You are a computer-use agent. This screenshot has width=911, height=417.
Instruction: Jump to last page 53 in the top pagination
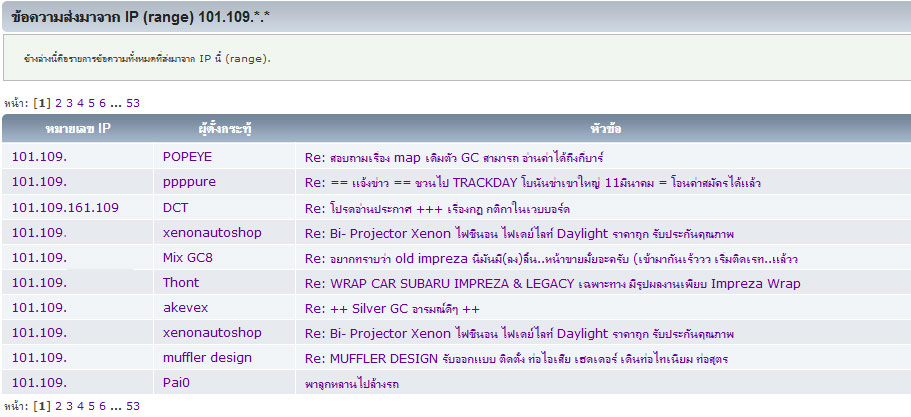[x=133, y=102]
